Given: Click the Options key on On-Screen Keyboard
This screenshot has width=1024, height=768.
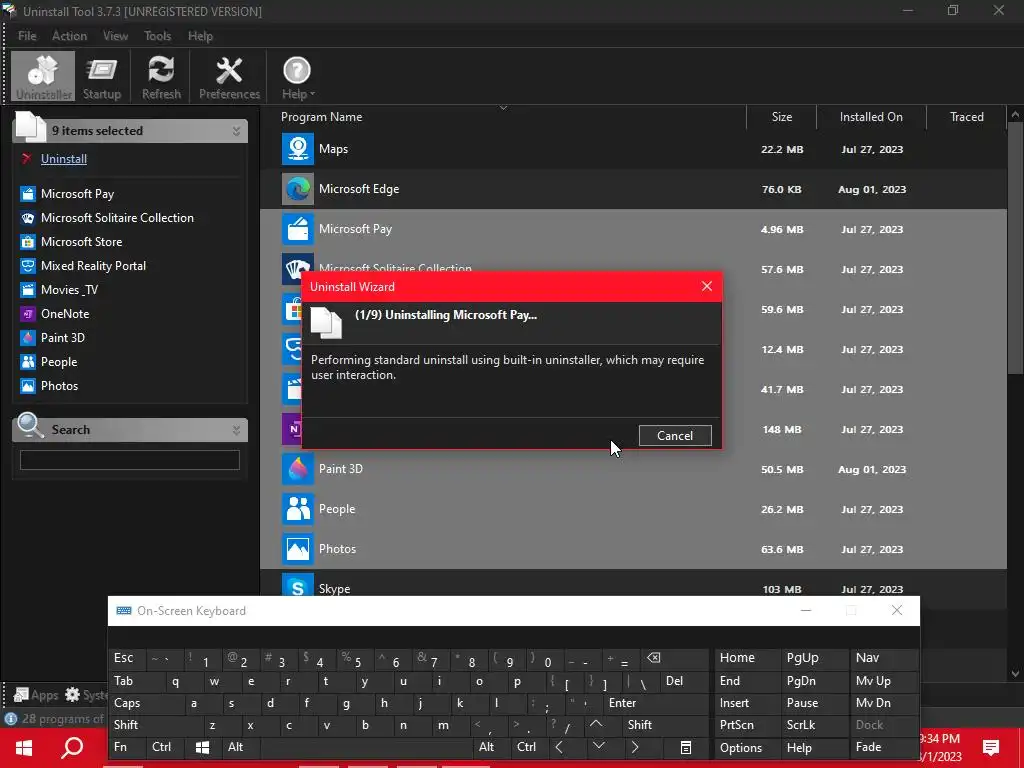Looking at the screenshot, I should point(747,748).
